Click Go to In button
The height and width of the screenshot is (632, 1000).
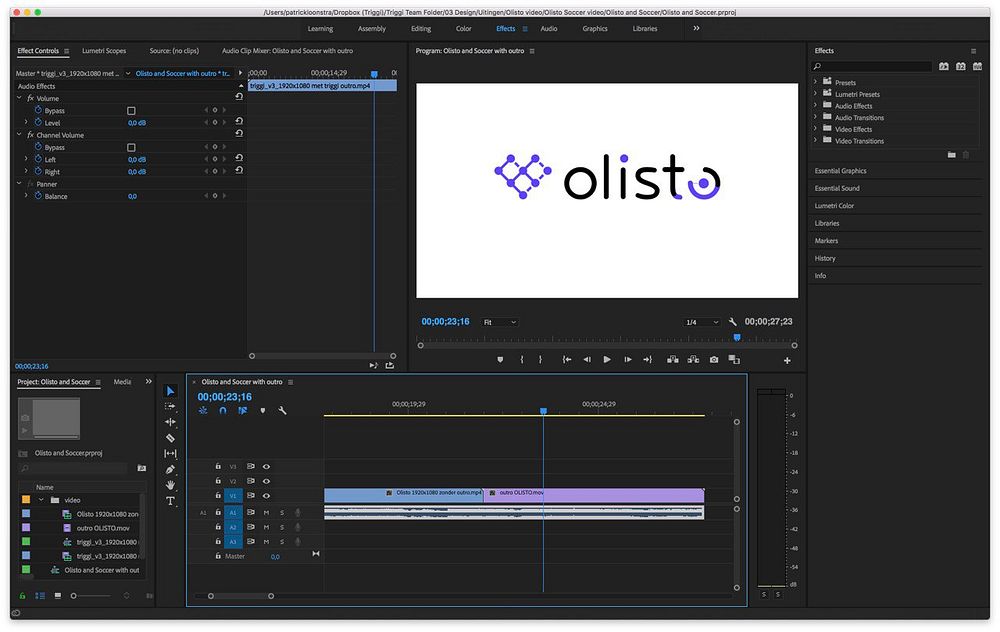[x=566, y=360]
